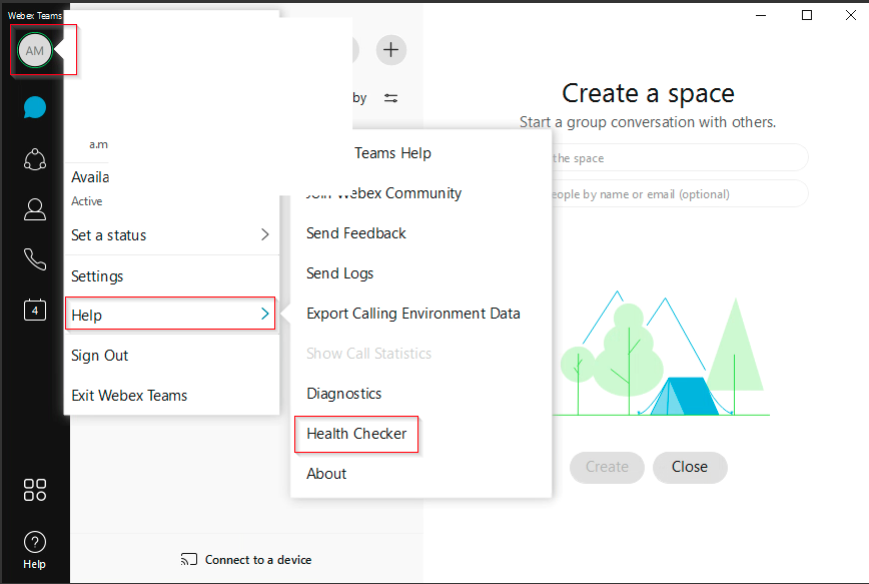The image size is (869, 584).
Task: Choose Exit Webex Teams
Action: pos(129,395)
